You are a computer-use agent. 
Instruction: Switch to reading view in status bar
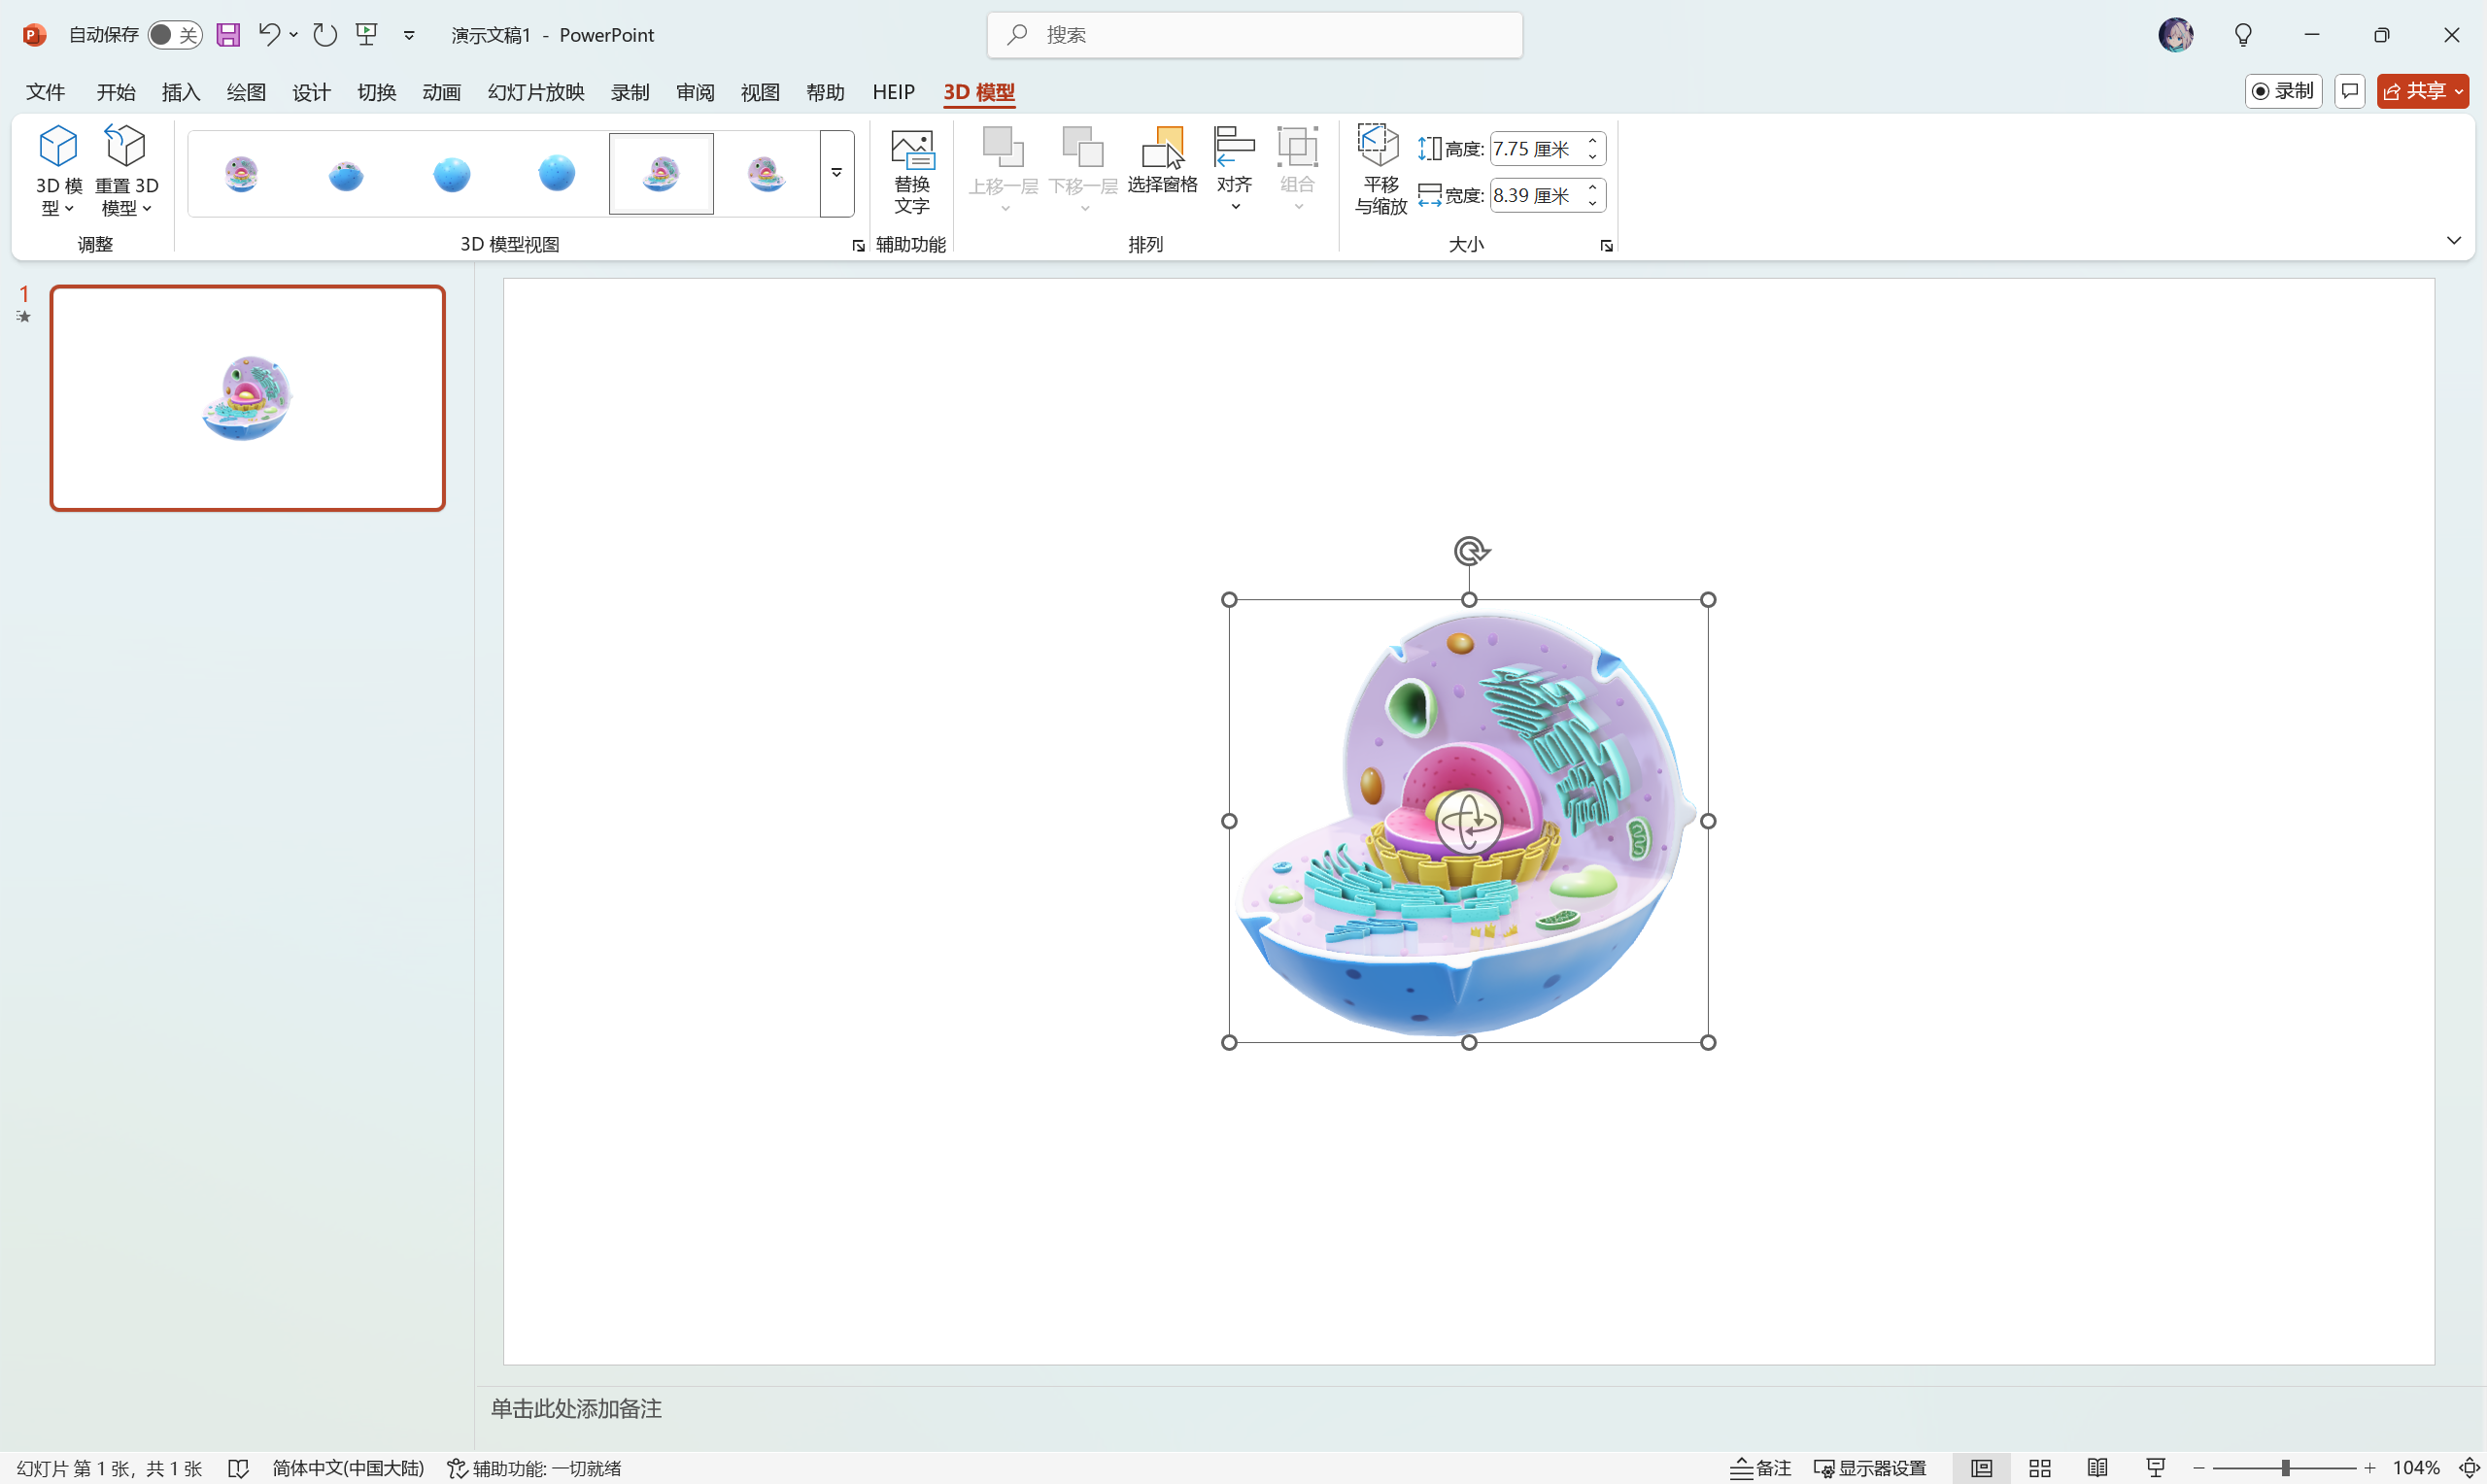click(2097, 1467)
